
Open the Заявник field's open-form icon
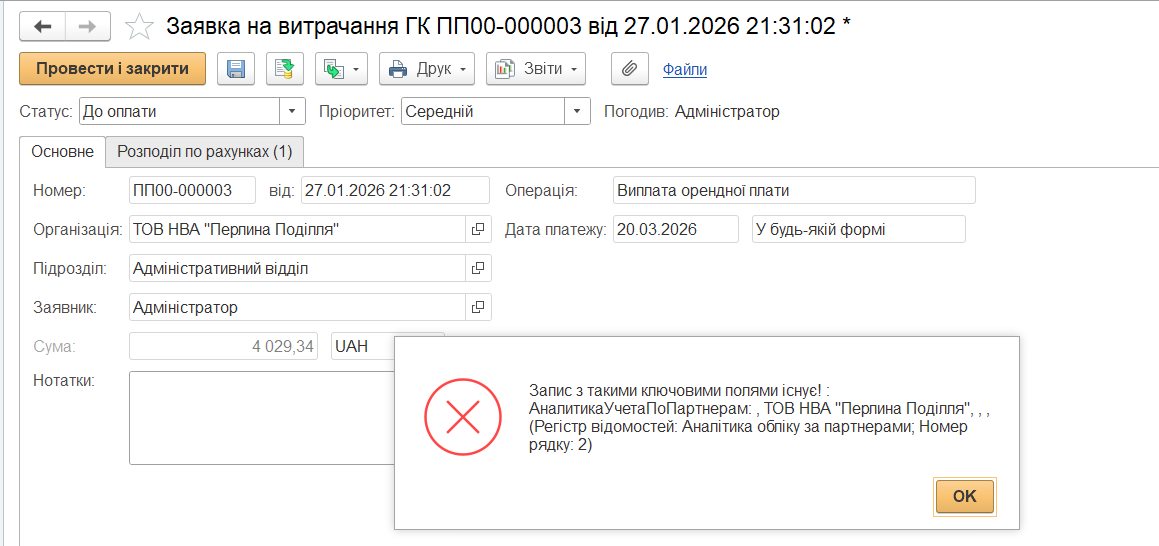pyautogui.click(x=478, y=307)
